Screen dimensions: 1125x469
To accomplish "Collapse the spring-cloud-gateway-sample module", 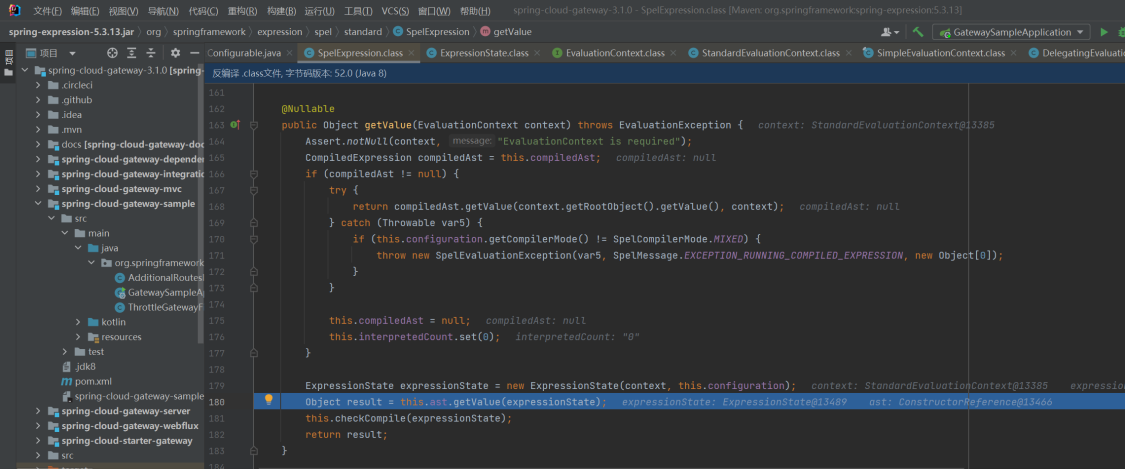I will pyautogui.click(x=38, y=204).
